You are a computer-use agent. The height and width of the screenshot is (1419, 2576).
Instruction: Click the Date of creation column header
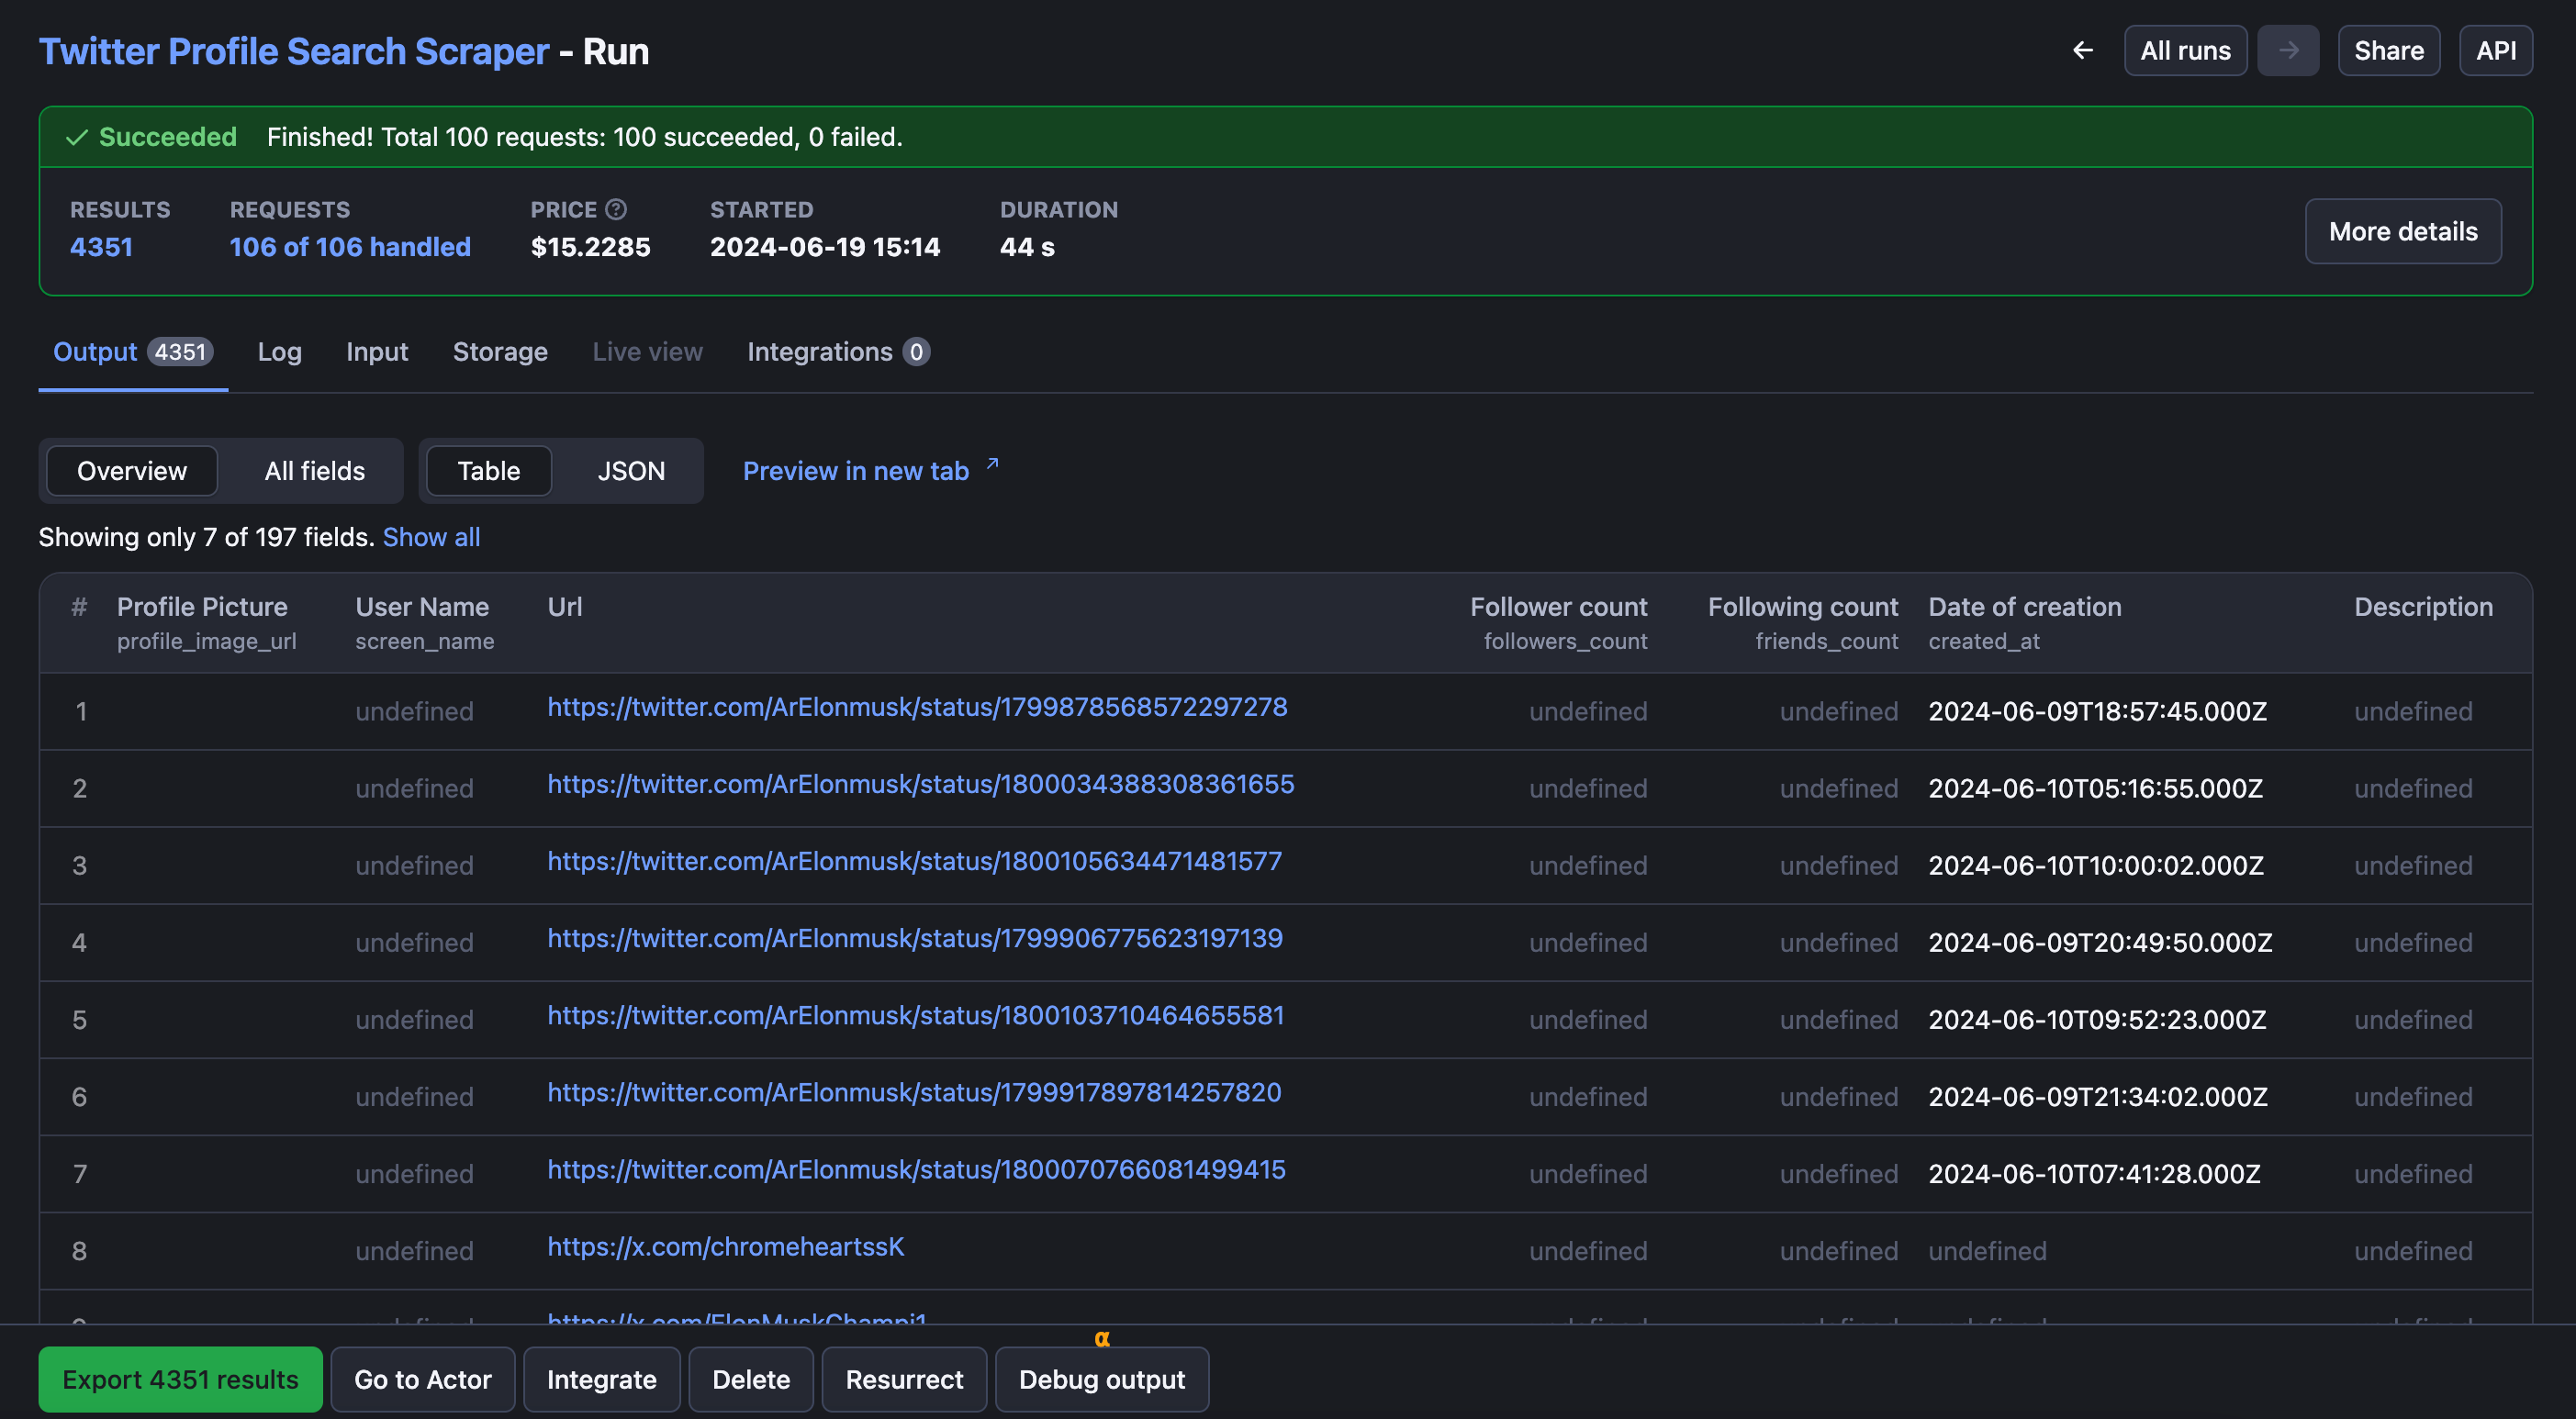click(2025, 607)
